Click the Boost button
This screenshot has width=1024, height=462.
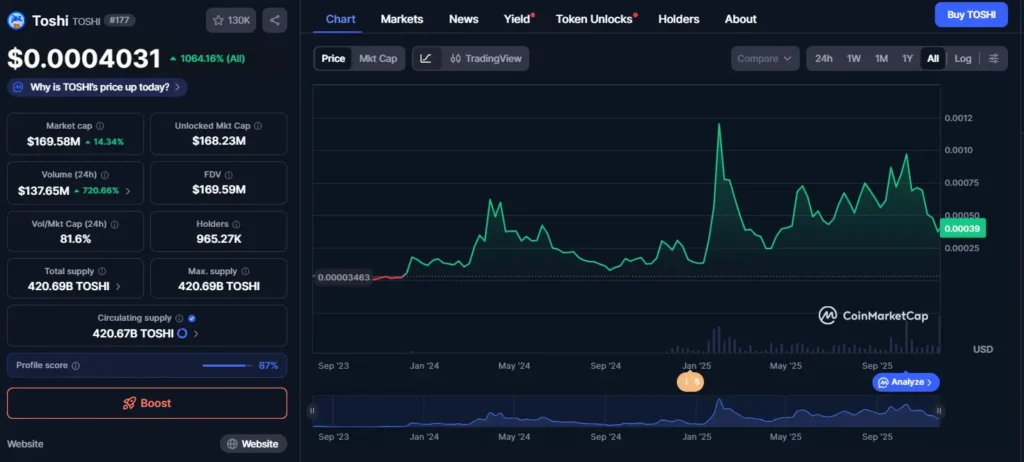147,403
